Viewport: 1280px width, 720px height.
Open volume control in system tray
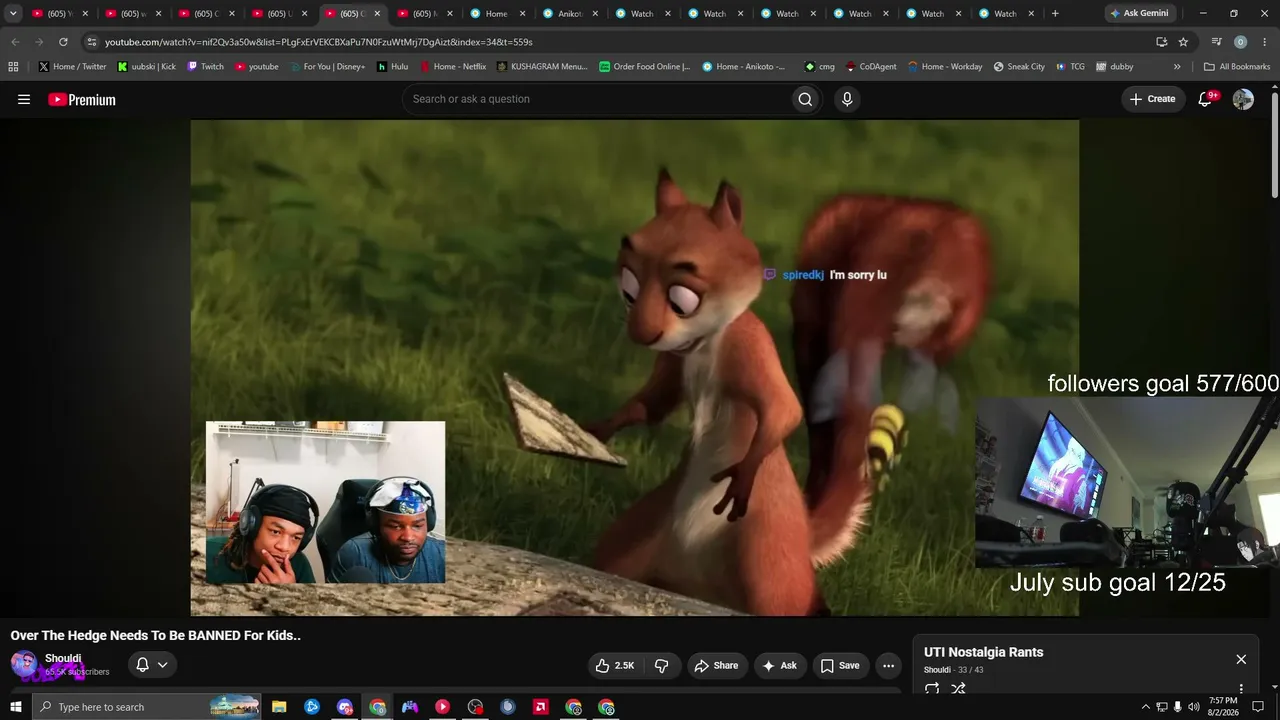[x=1193, y=707]
